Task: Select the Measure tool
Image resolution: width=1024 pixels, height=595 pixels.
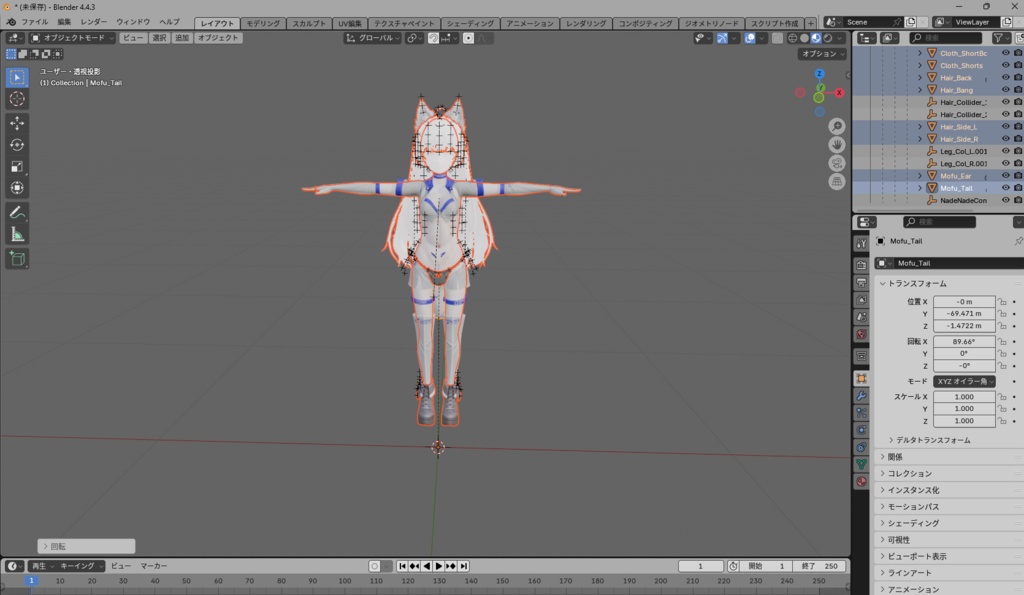Action: (17, 235)
